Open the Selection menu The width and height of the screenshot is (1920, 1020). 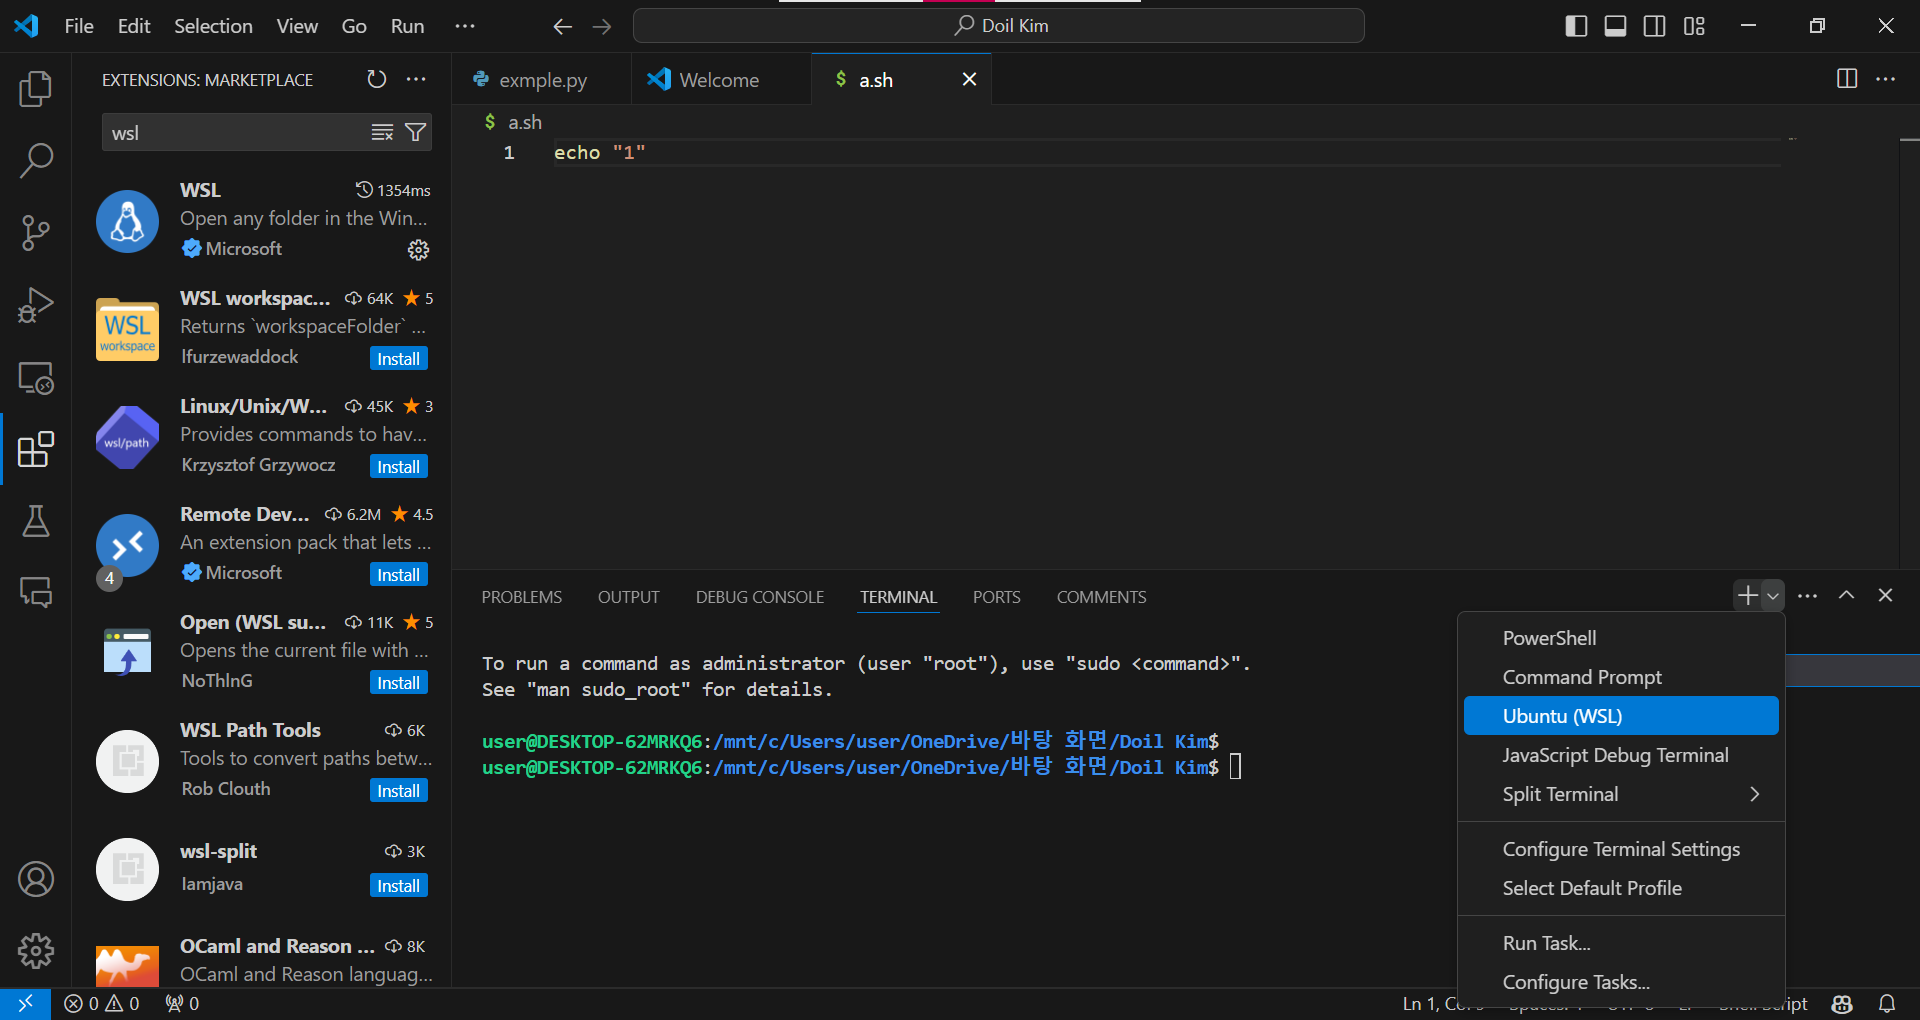click(x=213, y=26)
